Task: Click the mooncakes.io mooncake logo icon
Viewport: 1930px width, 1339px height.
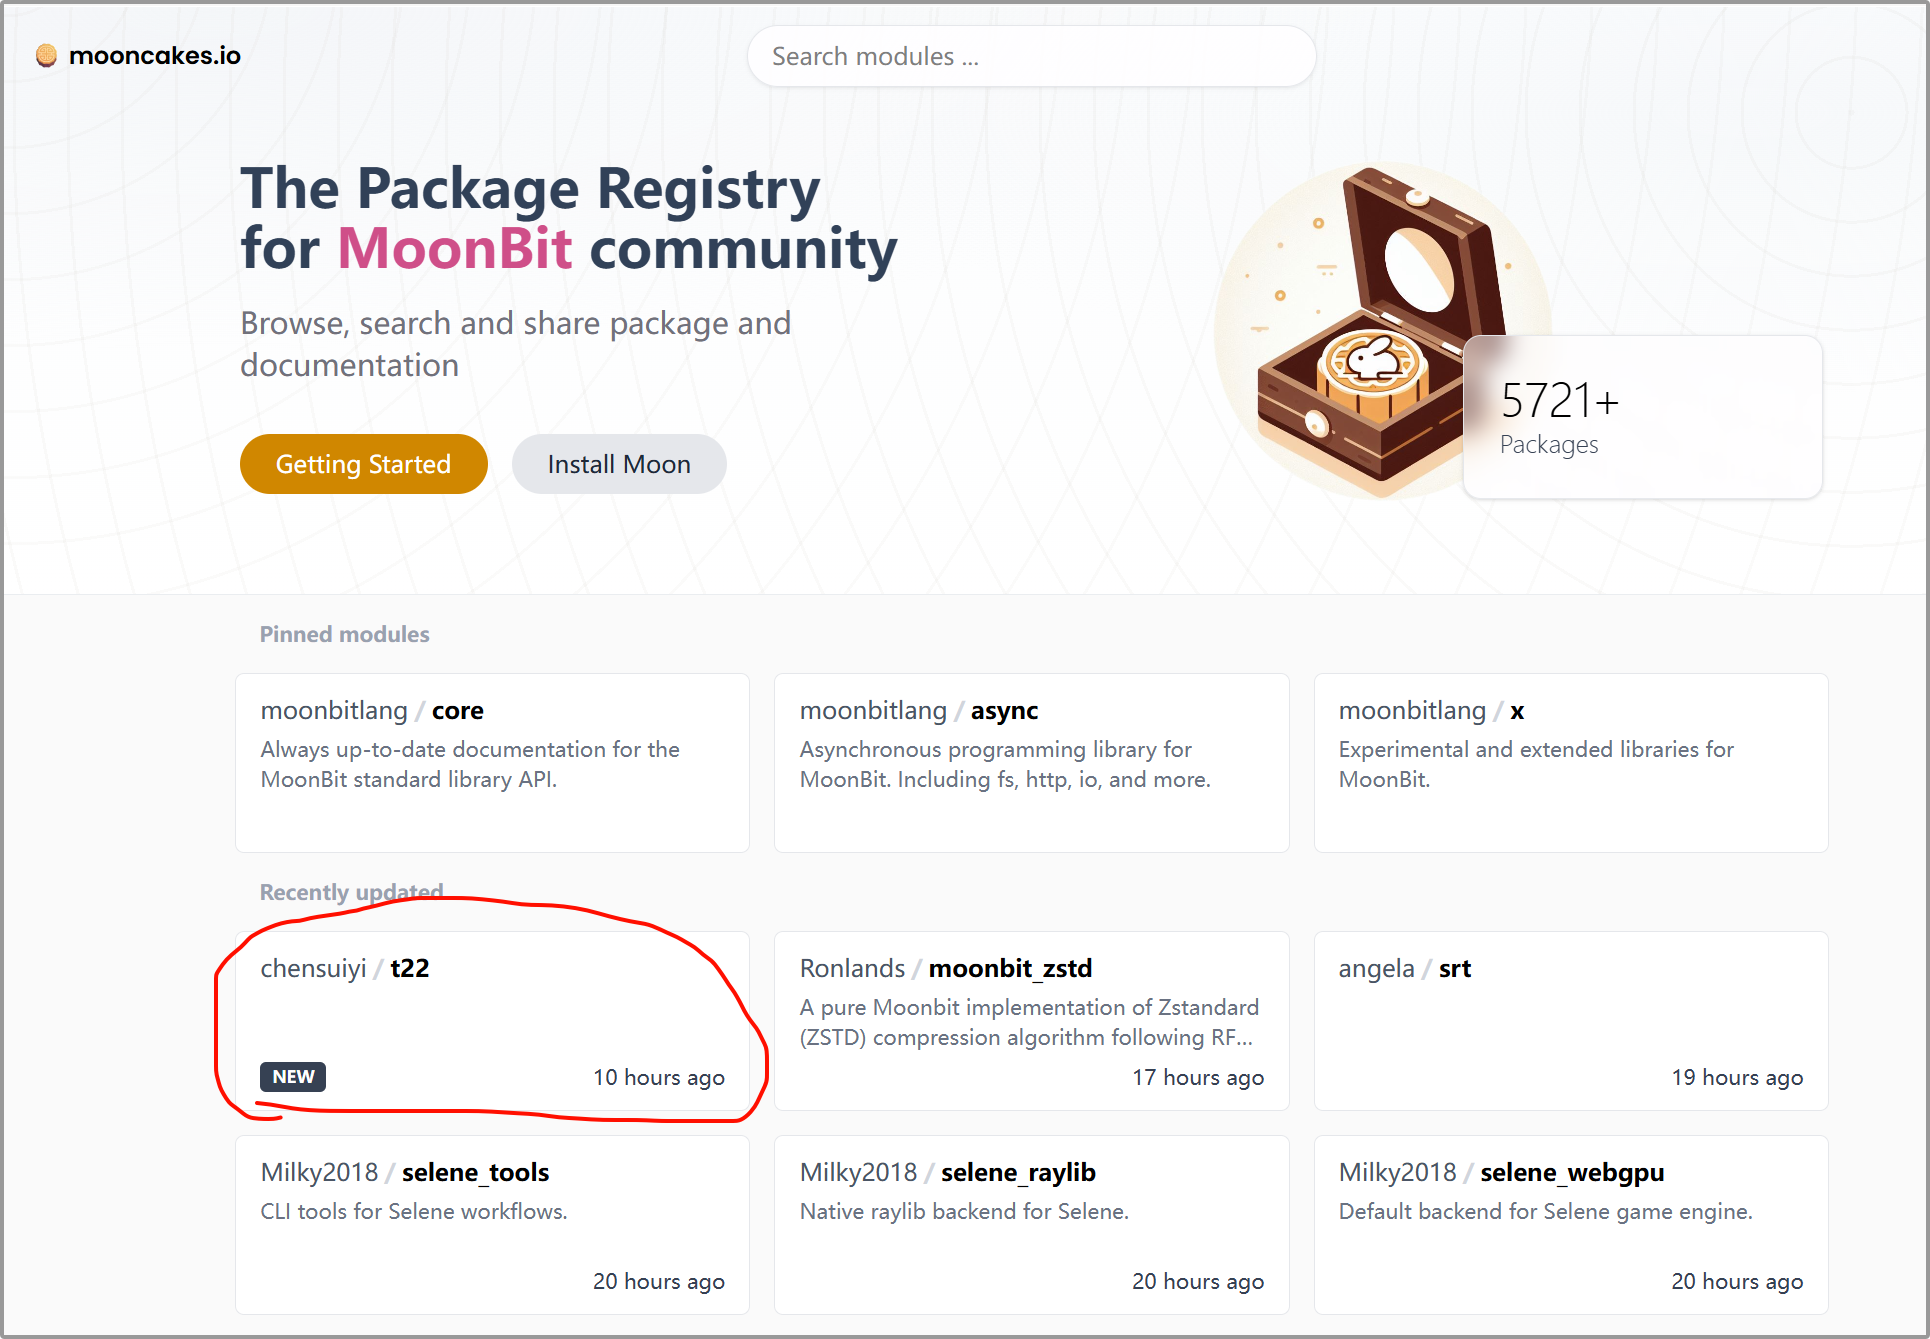Action: 46,56
